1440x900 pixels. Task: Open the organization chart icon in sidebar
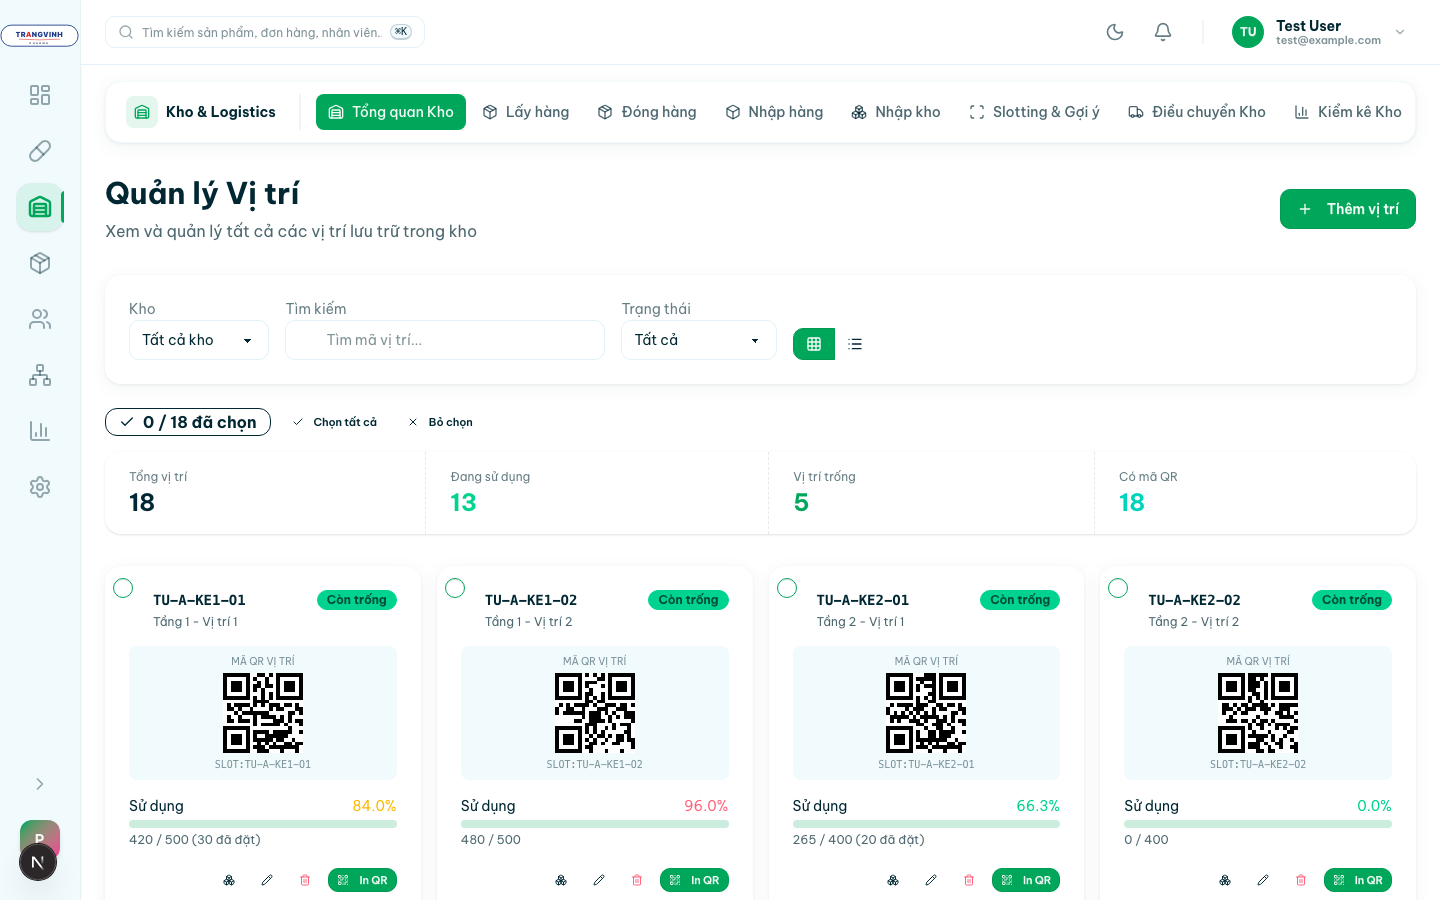[x=40, y=375]
